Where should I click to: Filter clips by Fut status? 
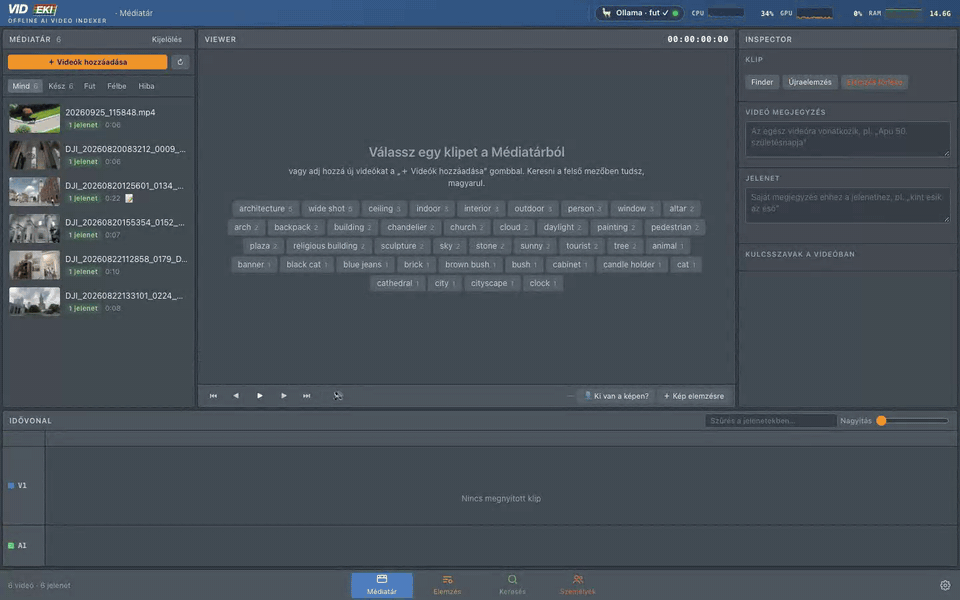coord(89,86)
